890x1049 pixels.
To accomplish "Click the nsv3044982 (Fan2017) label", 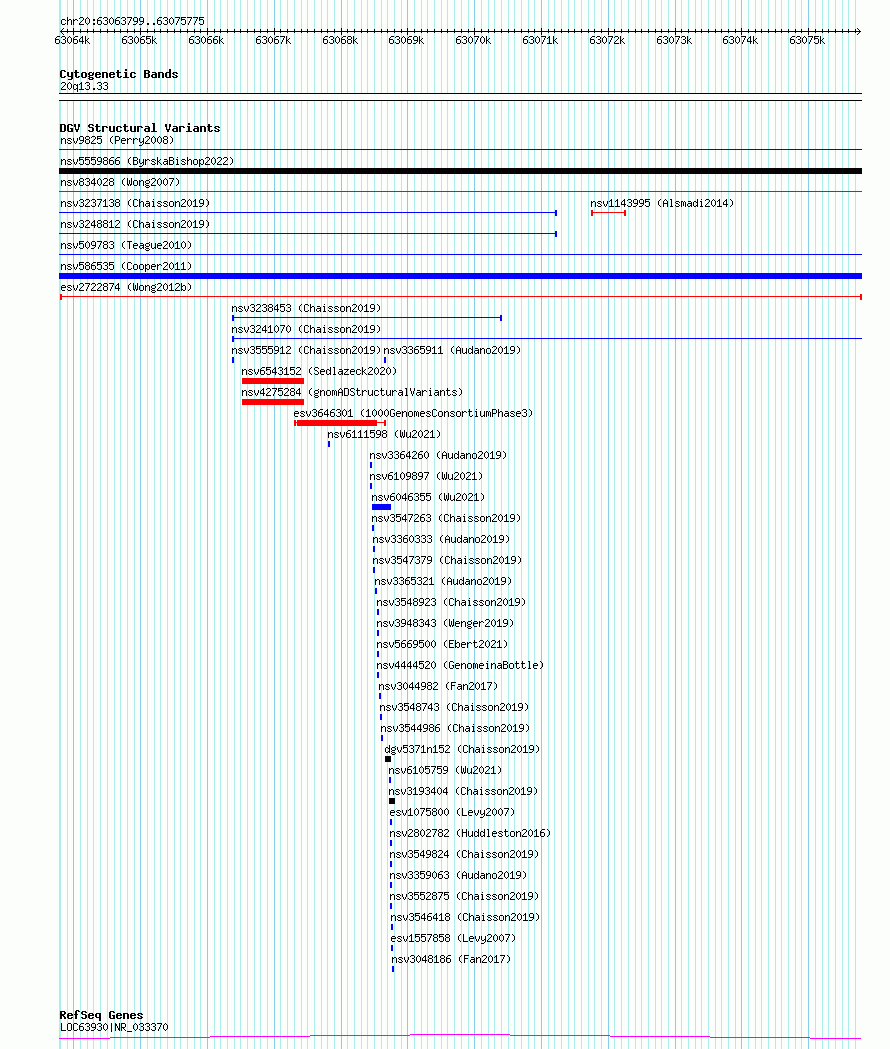I will click(438, 686).
